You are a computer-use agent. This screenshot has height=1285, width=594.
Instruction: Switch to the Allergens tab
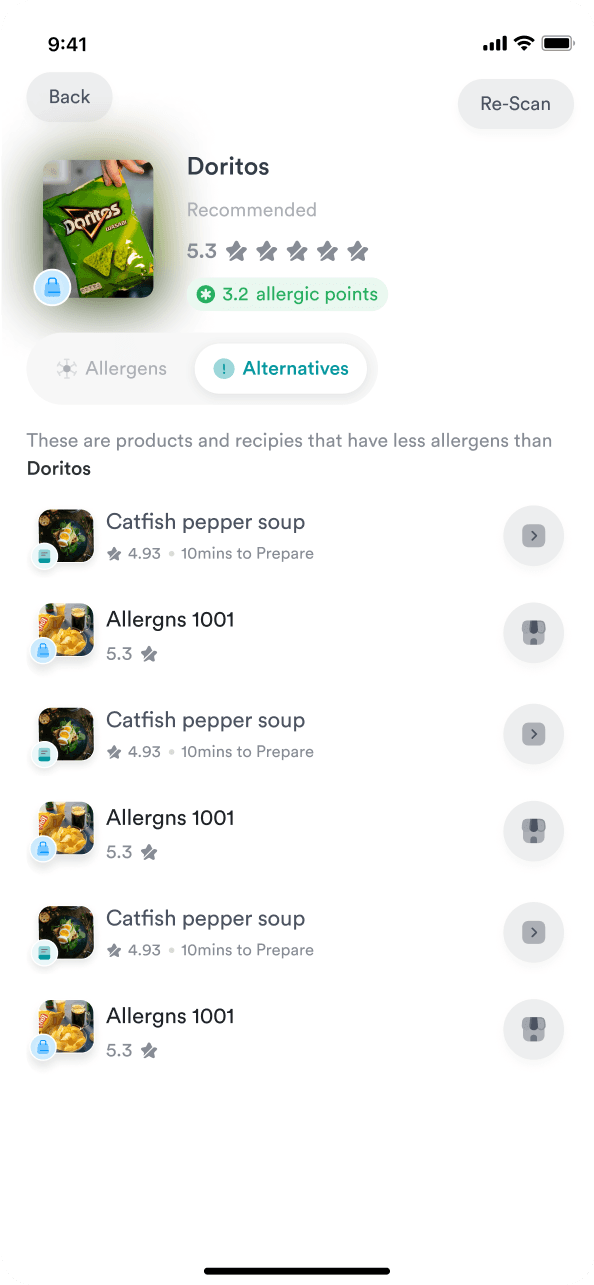click(112, 368)
